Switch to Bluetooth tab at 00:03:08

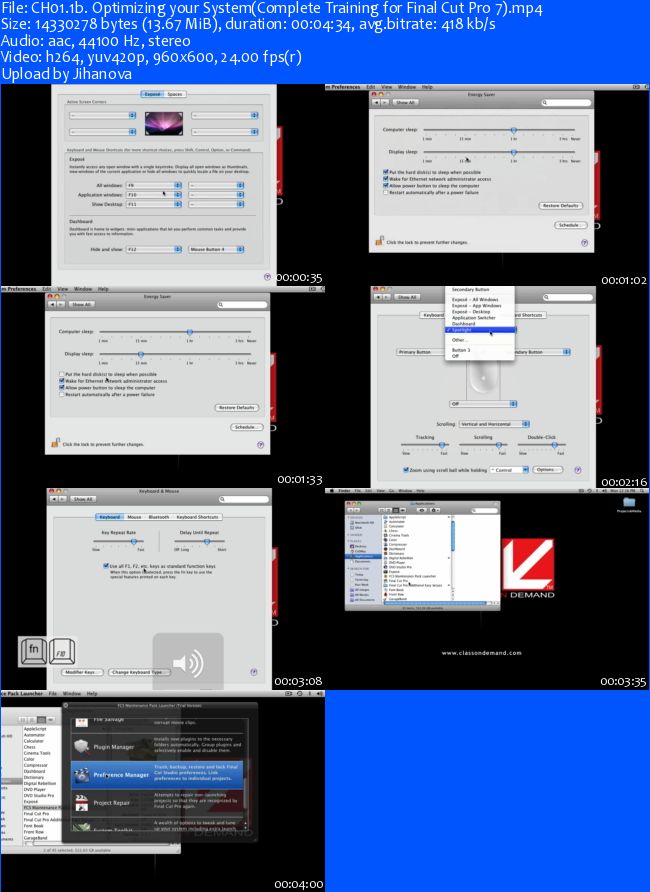159,517
